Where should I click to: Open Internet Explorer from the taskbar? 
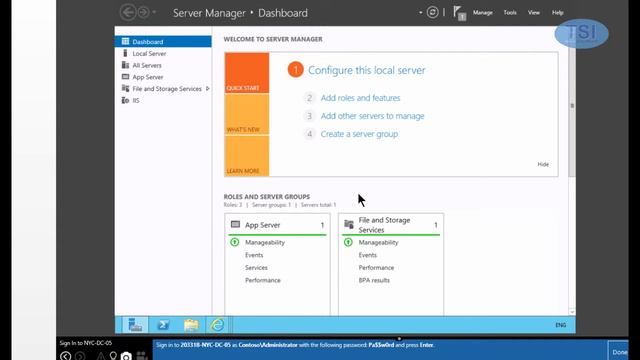pyautogui.click(x=218, y=325)
